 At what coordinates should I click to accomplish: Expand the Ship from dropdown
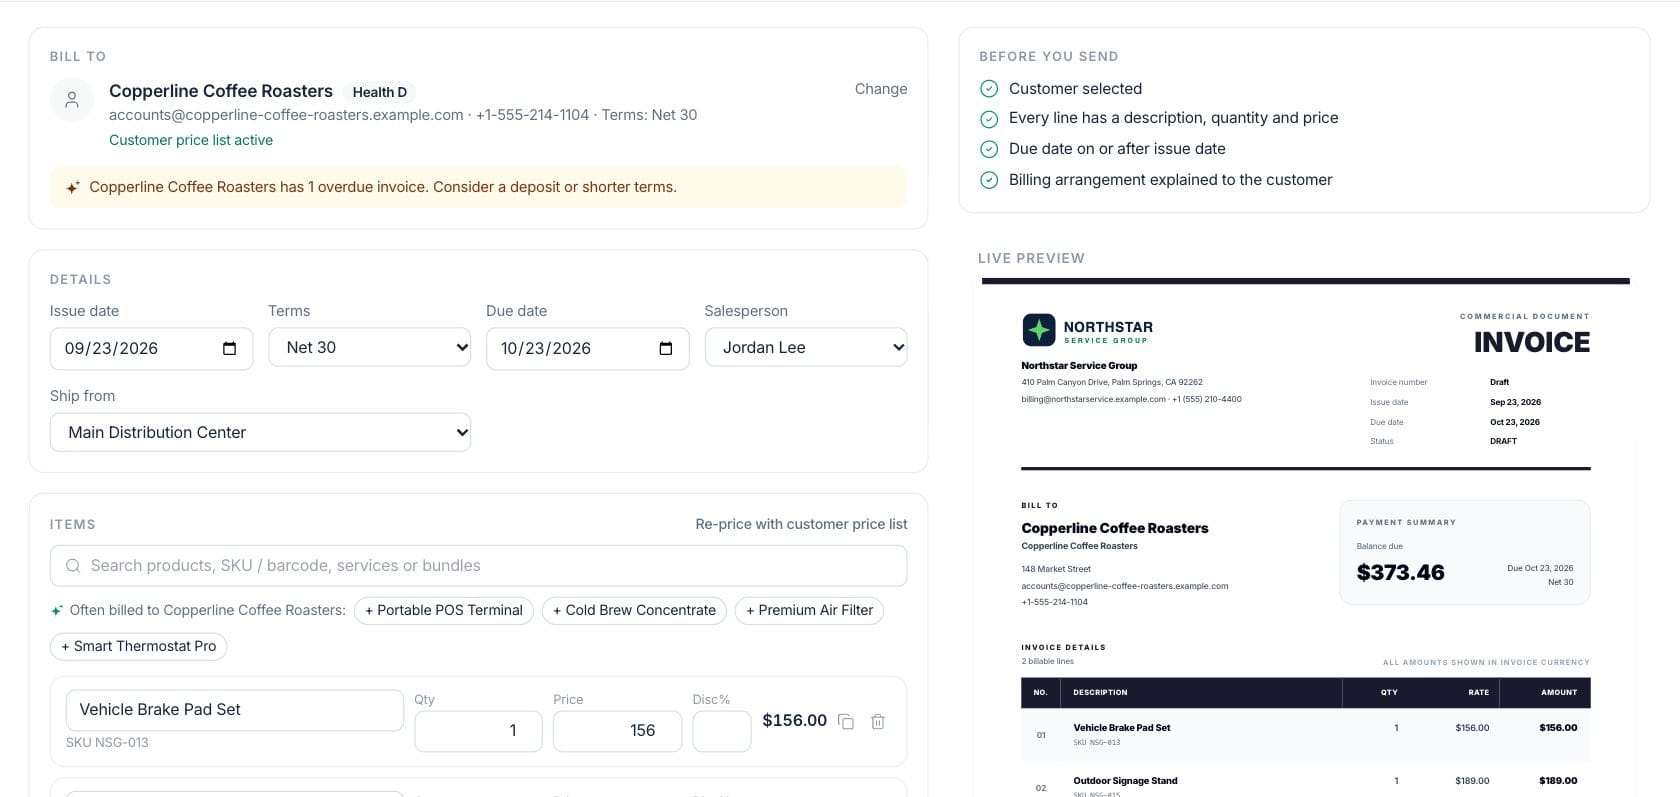[260, 432]
